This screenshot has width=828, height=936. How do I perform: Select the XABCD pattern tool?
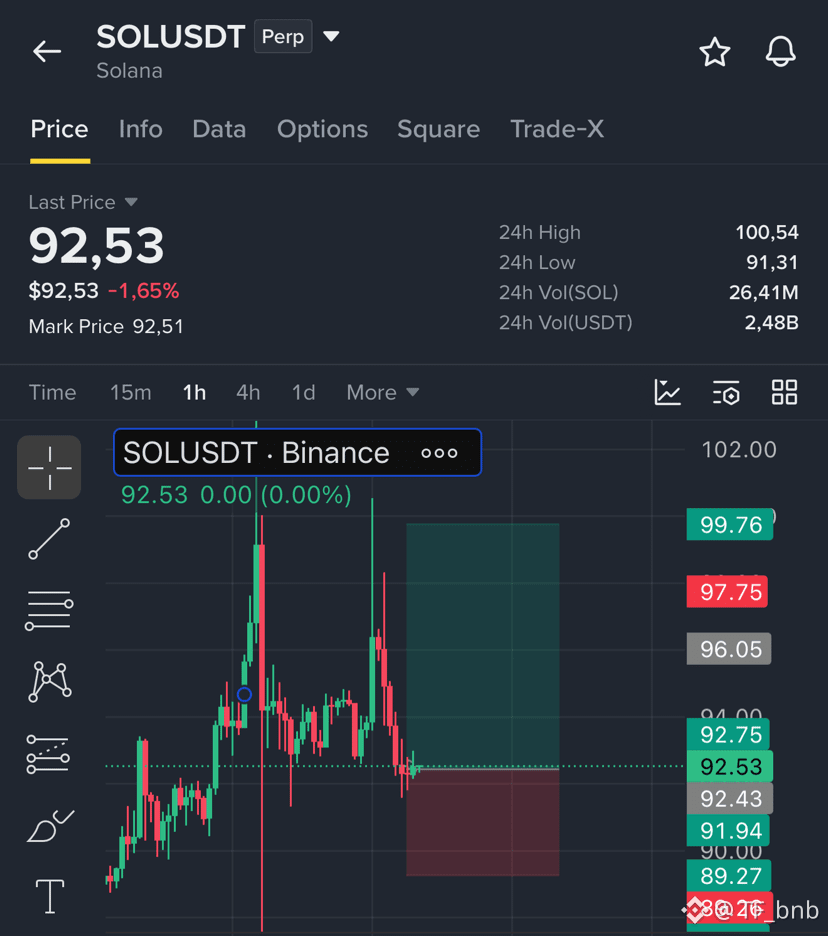coord(50,681)
